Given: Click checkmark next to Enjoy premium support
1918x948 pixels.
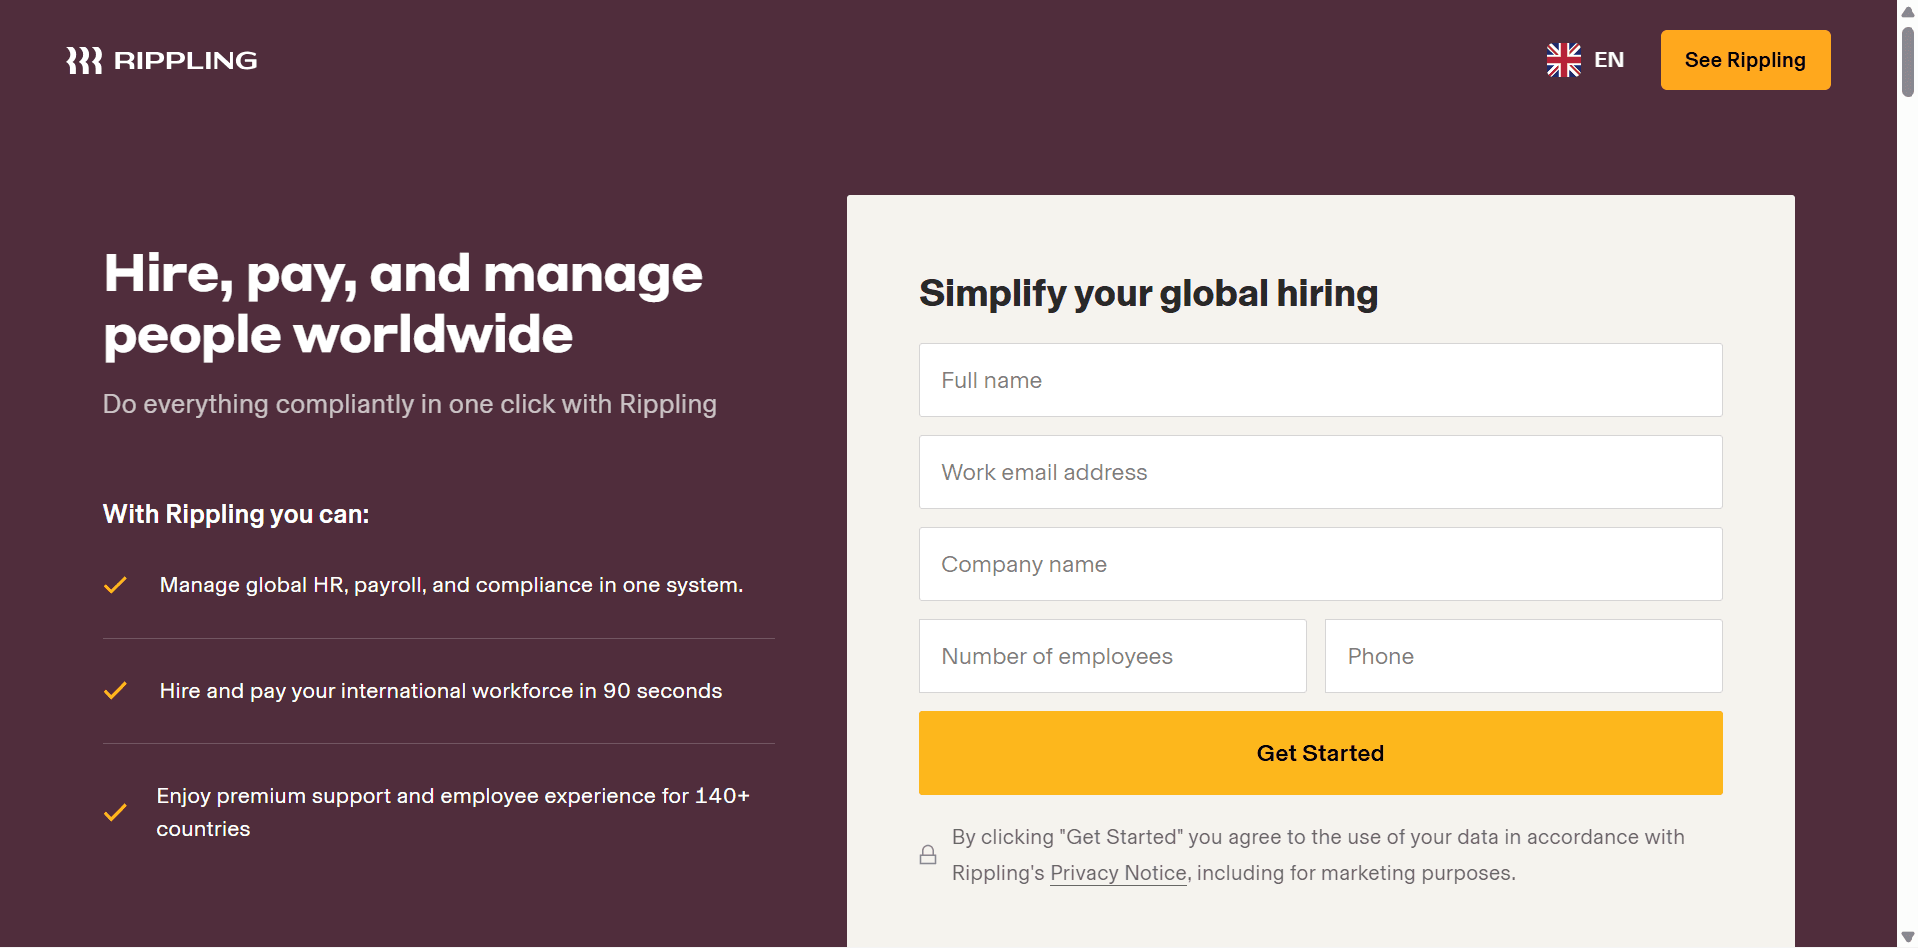Looking at the screenshot, I should (x=115, y=812).
